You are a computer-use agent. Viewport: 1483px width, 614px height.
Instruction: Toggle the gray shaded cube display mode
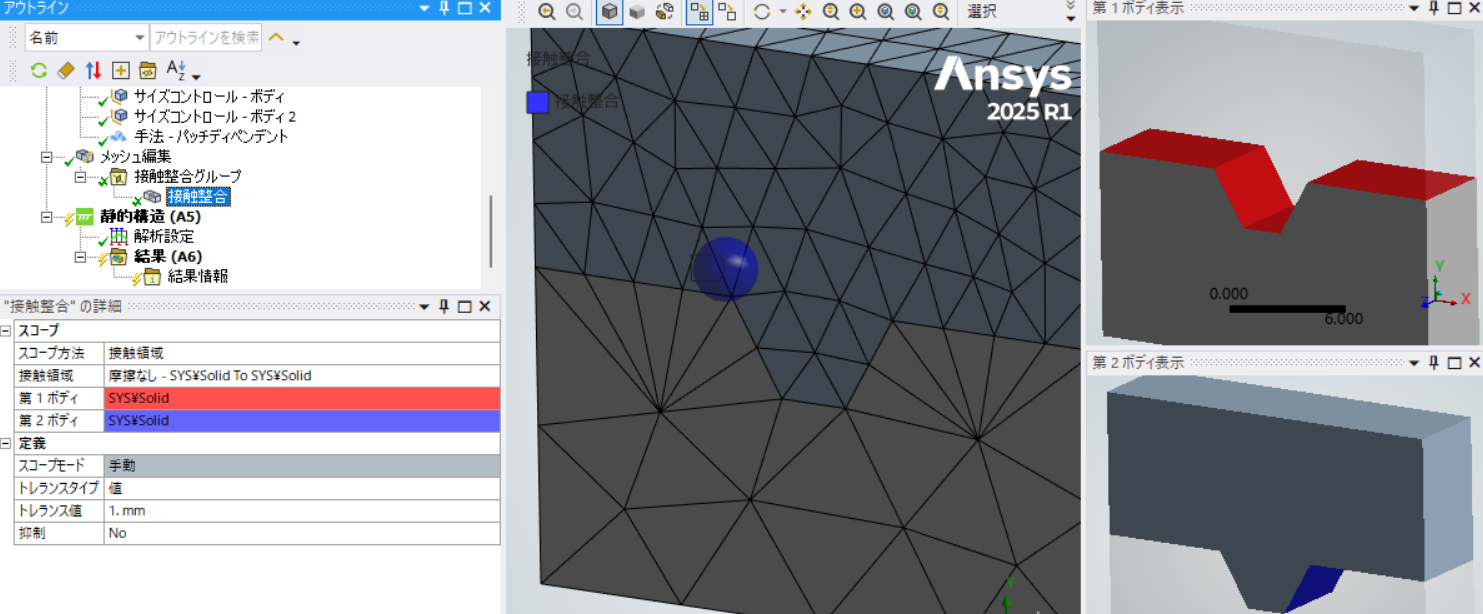[x=636, y=12]
